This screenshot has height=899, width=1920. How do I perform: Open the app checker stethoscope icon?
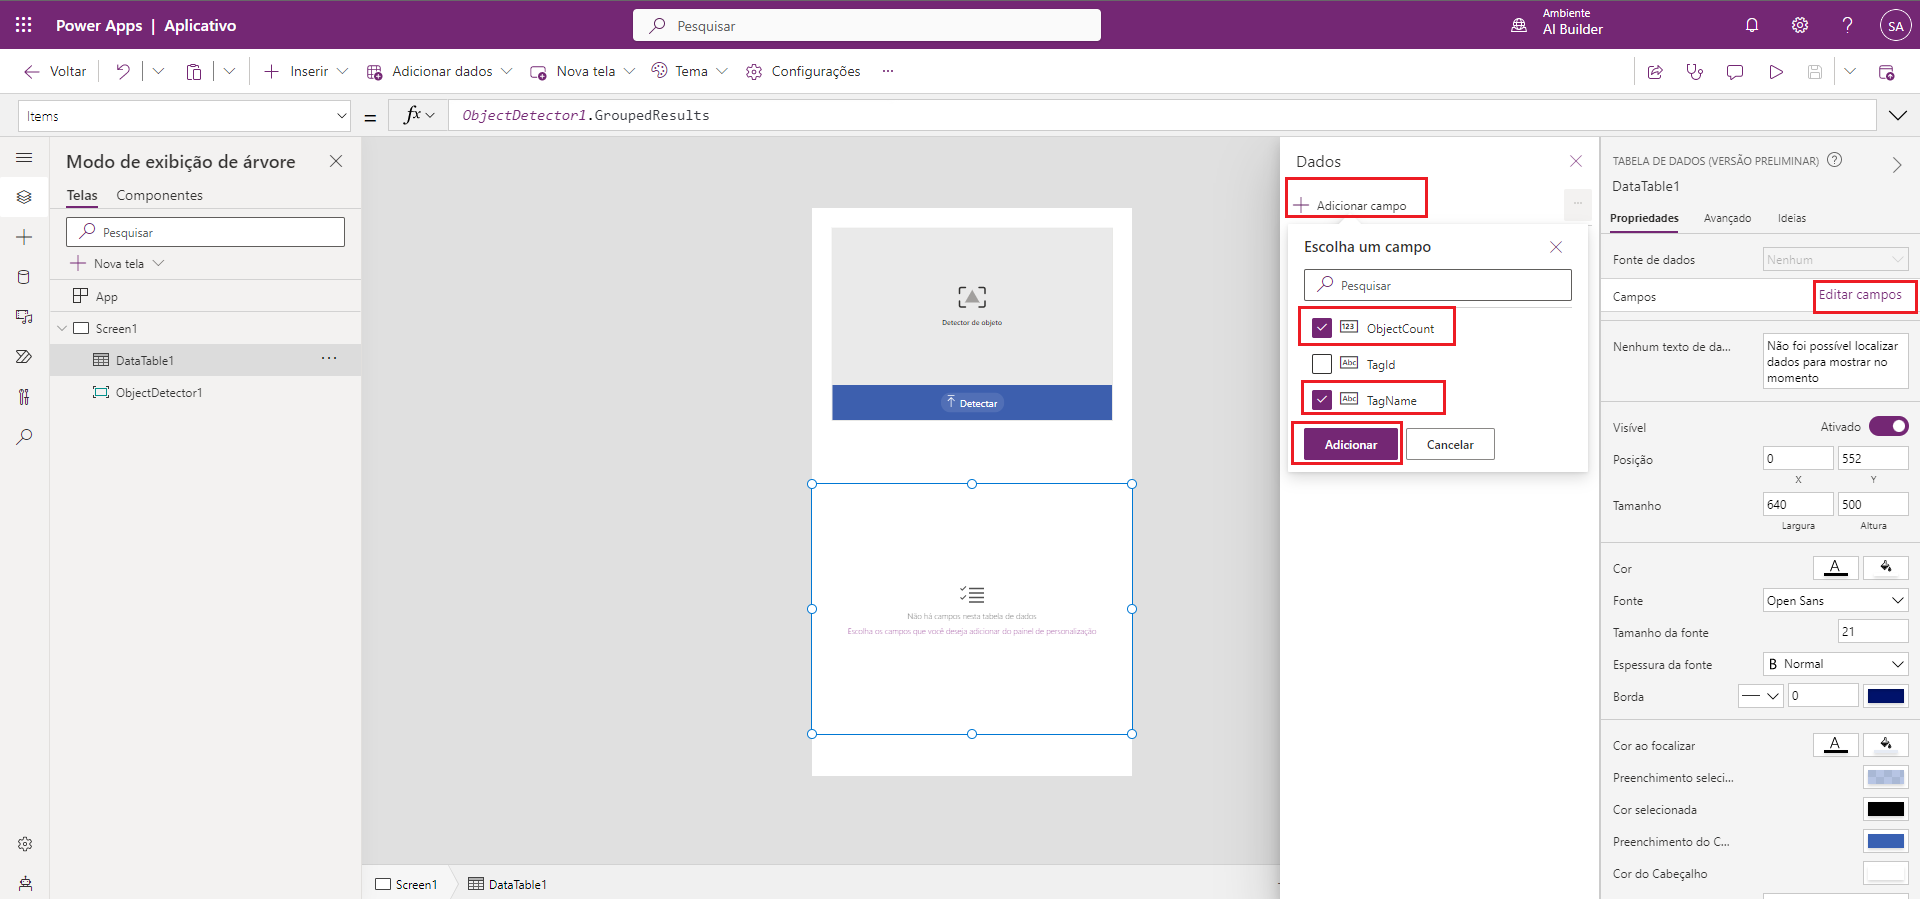[1695, 71]
